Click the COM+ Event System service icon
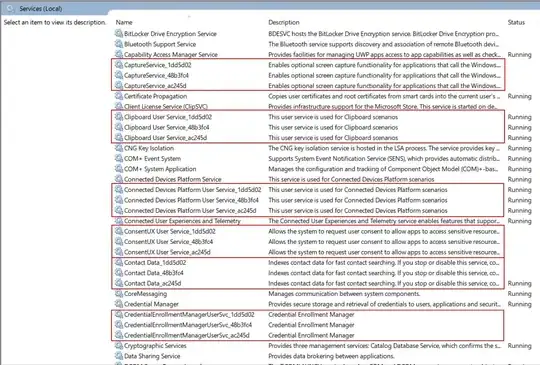Screen dimensions: 540x365 [119, 158]
